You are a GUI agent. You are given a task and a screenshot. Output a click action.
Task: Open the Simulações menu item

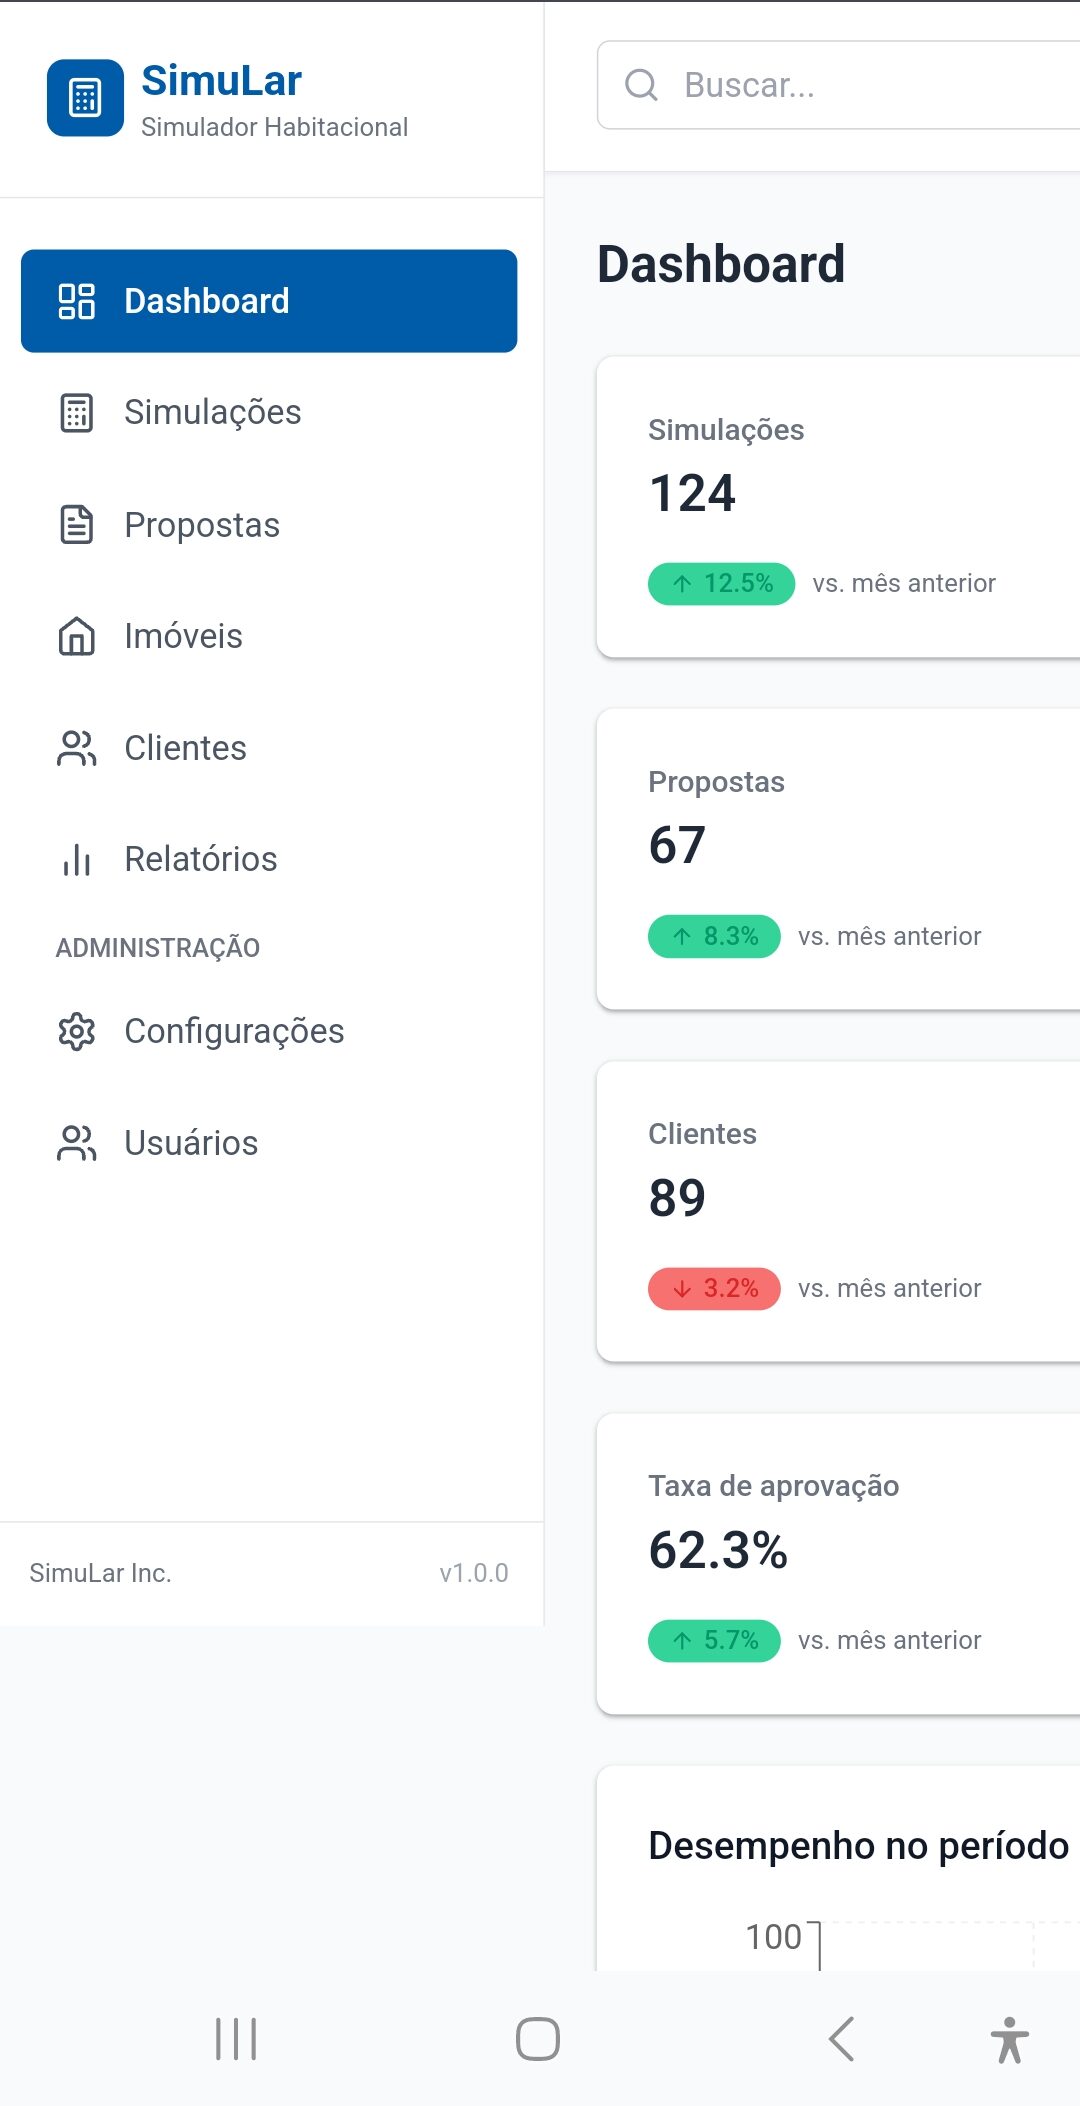click(212, 413)
